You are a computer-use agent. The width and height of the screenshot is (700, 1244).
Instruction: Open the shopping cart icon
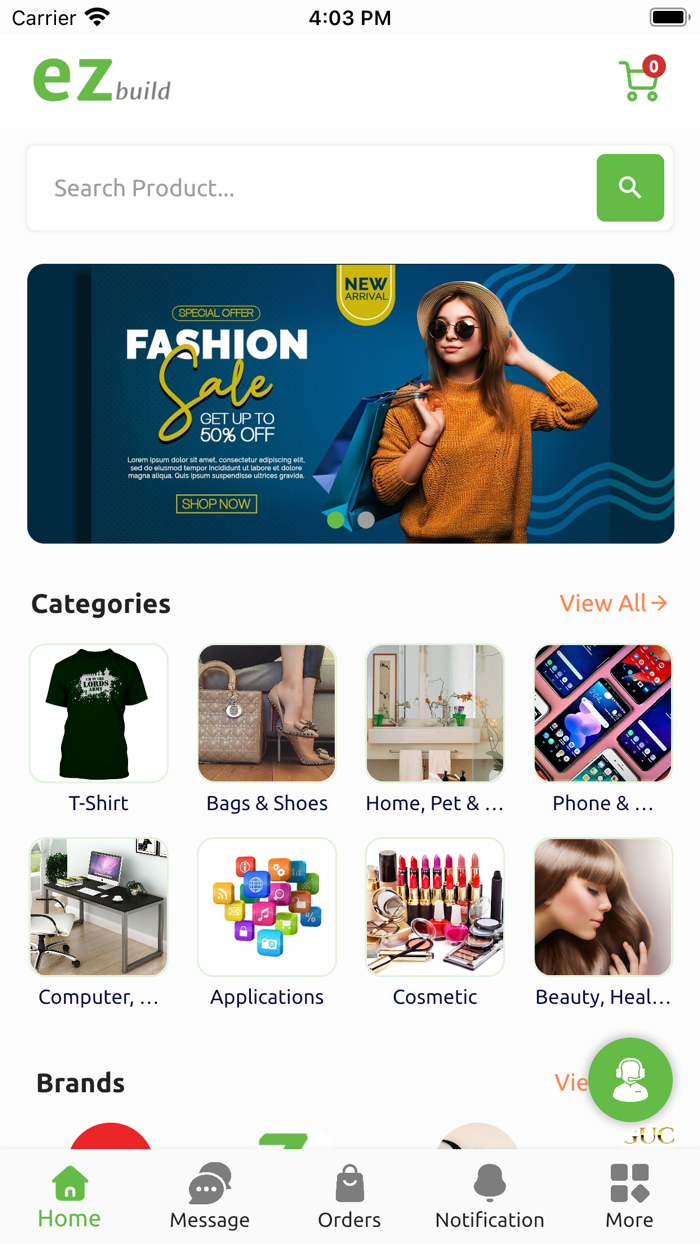pos(640,80)
